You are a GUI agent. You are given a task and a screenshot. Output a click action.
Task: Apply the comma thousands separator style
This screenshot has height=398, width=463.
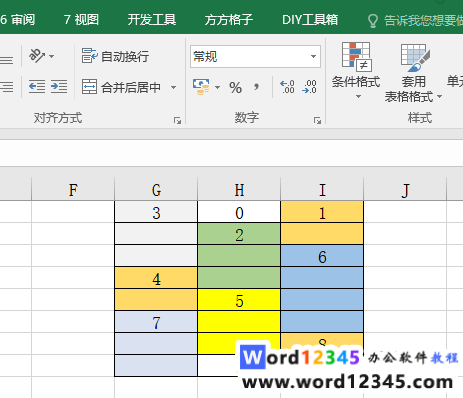(x=256, y=87)
